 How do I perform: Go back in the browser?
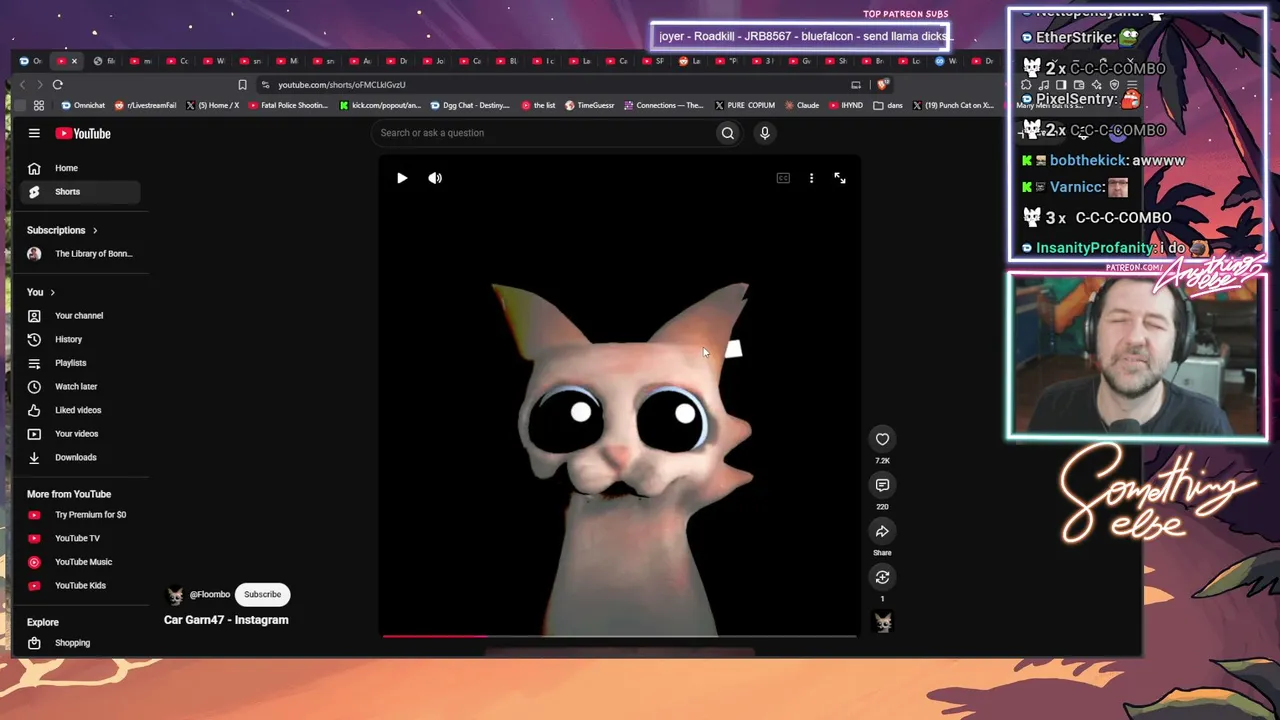tap(22, 85)
